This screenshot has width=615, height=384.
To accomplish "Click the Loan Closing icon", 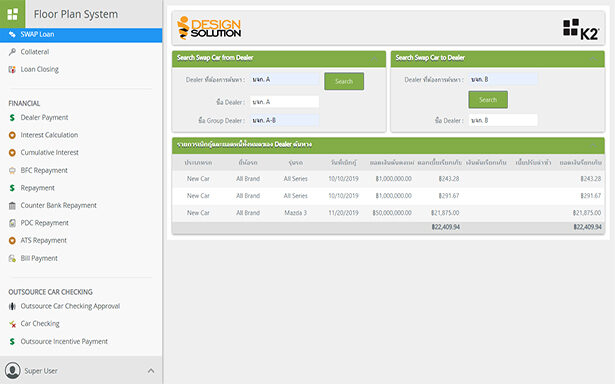I will [x=12, y=69].
